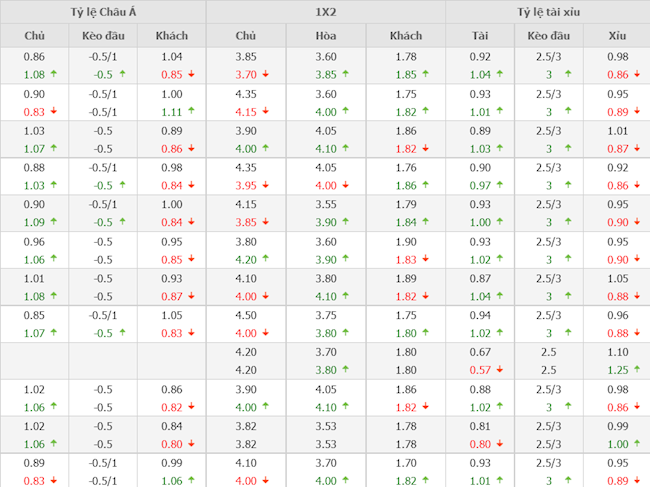Select the Tỷ lệ tài xỉu header
Image resolution: width=650 pixels, height=488 pixels.
click(548, 12)
